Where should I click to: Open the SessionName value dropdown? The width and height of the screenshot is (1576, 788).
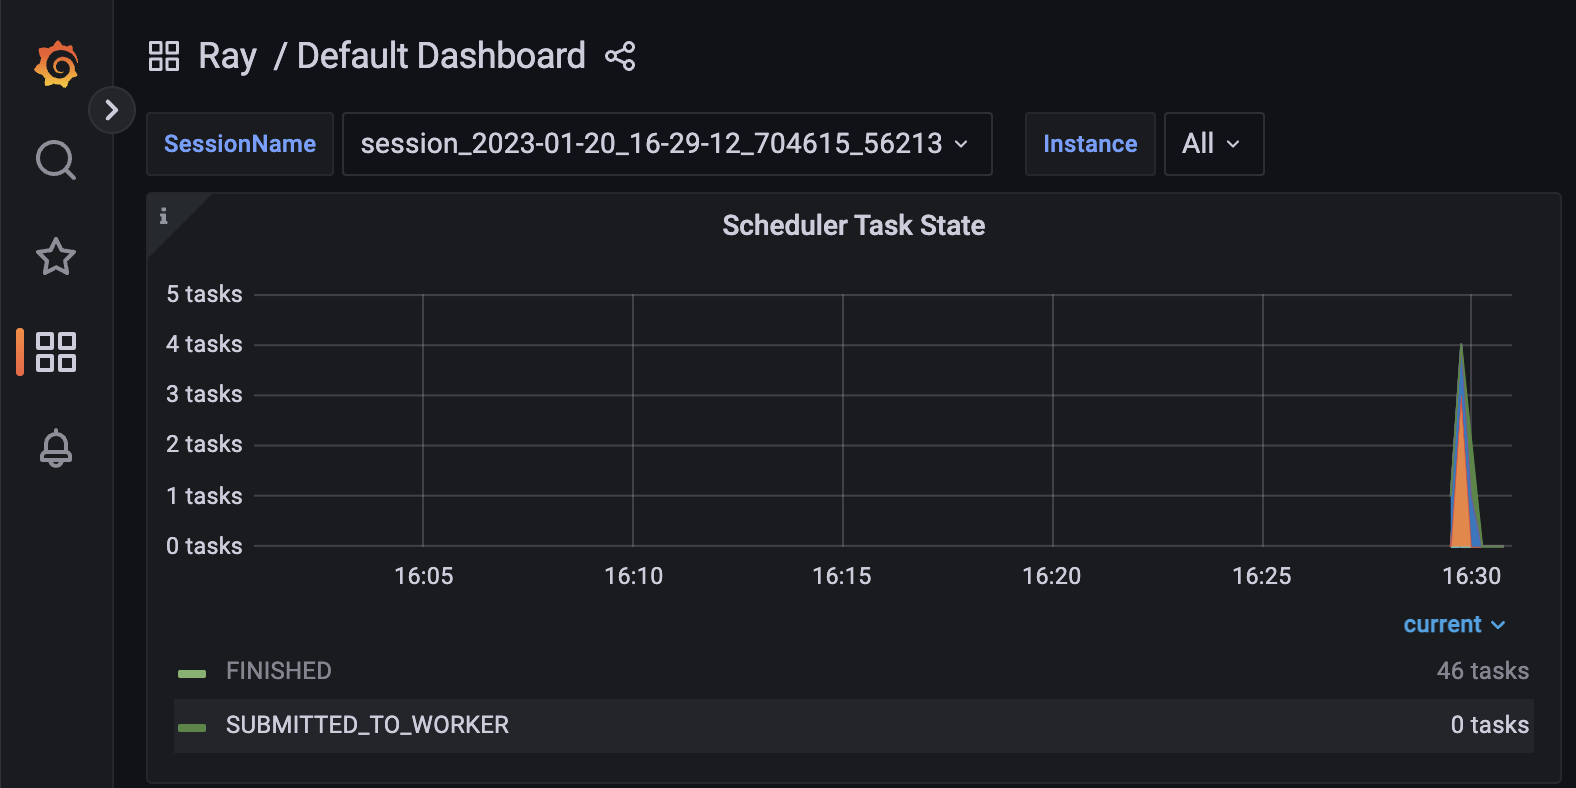point(666,144)
